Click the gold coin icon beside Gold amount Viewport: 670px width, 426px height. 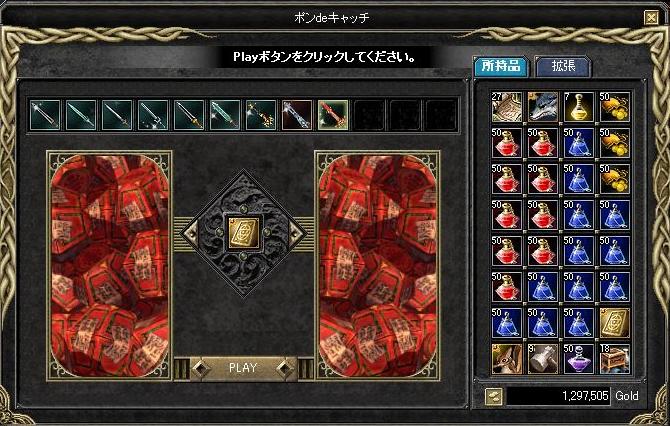[494, 396]
